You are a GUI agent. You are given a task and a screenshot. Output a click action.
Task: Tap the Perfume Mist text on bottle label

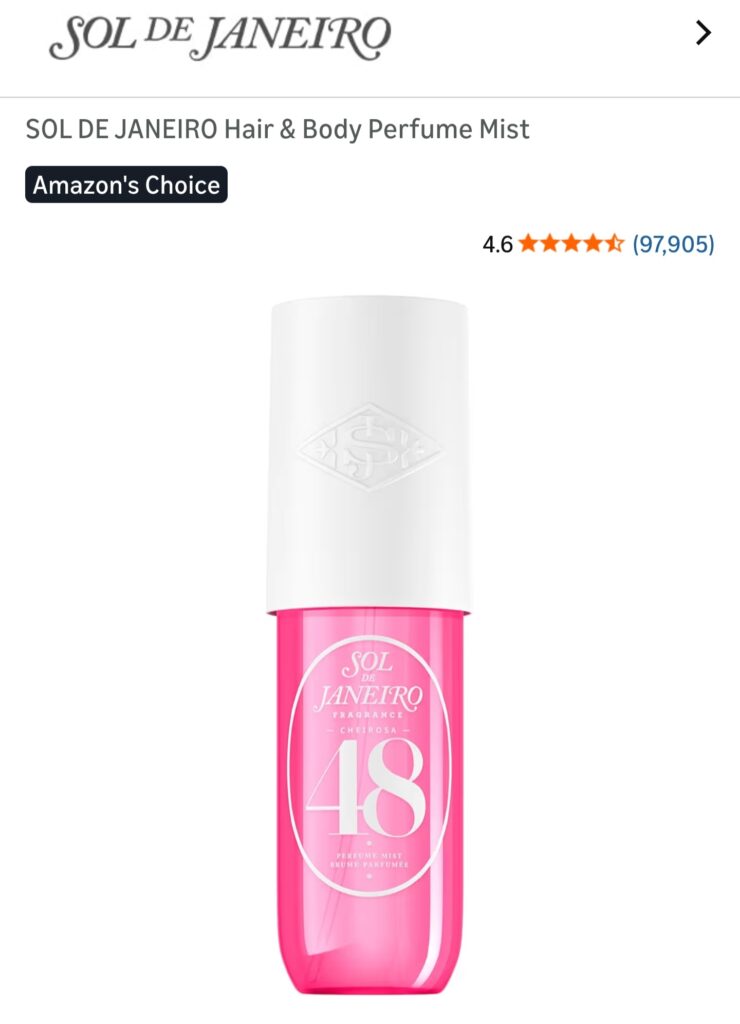click(369, 855)
